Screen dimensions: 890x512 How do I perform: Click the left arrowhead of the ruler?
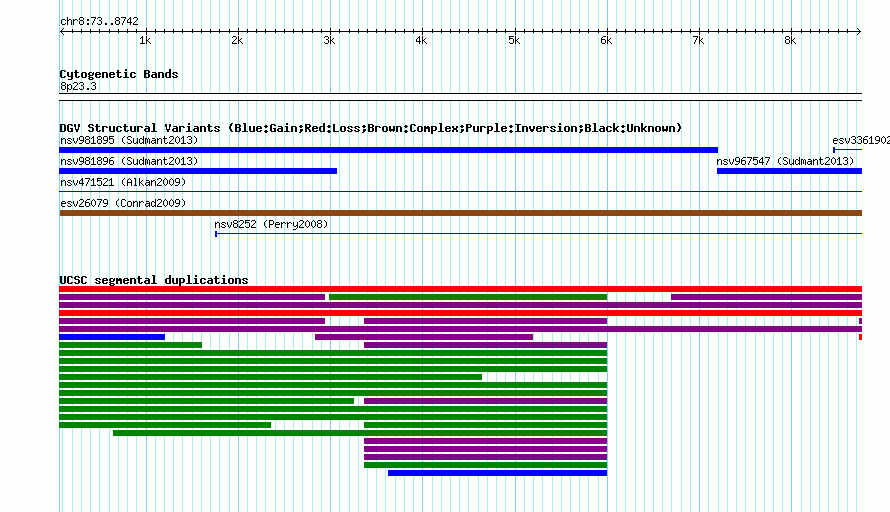click(x=62, y=32)
